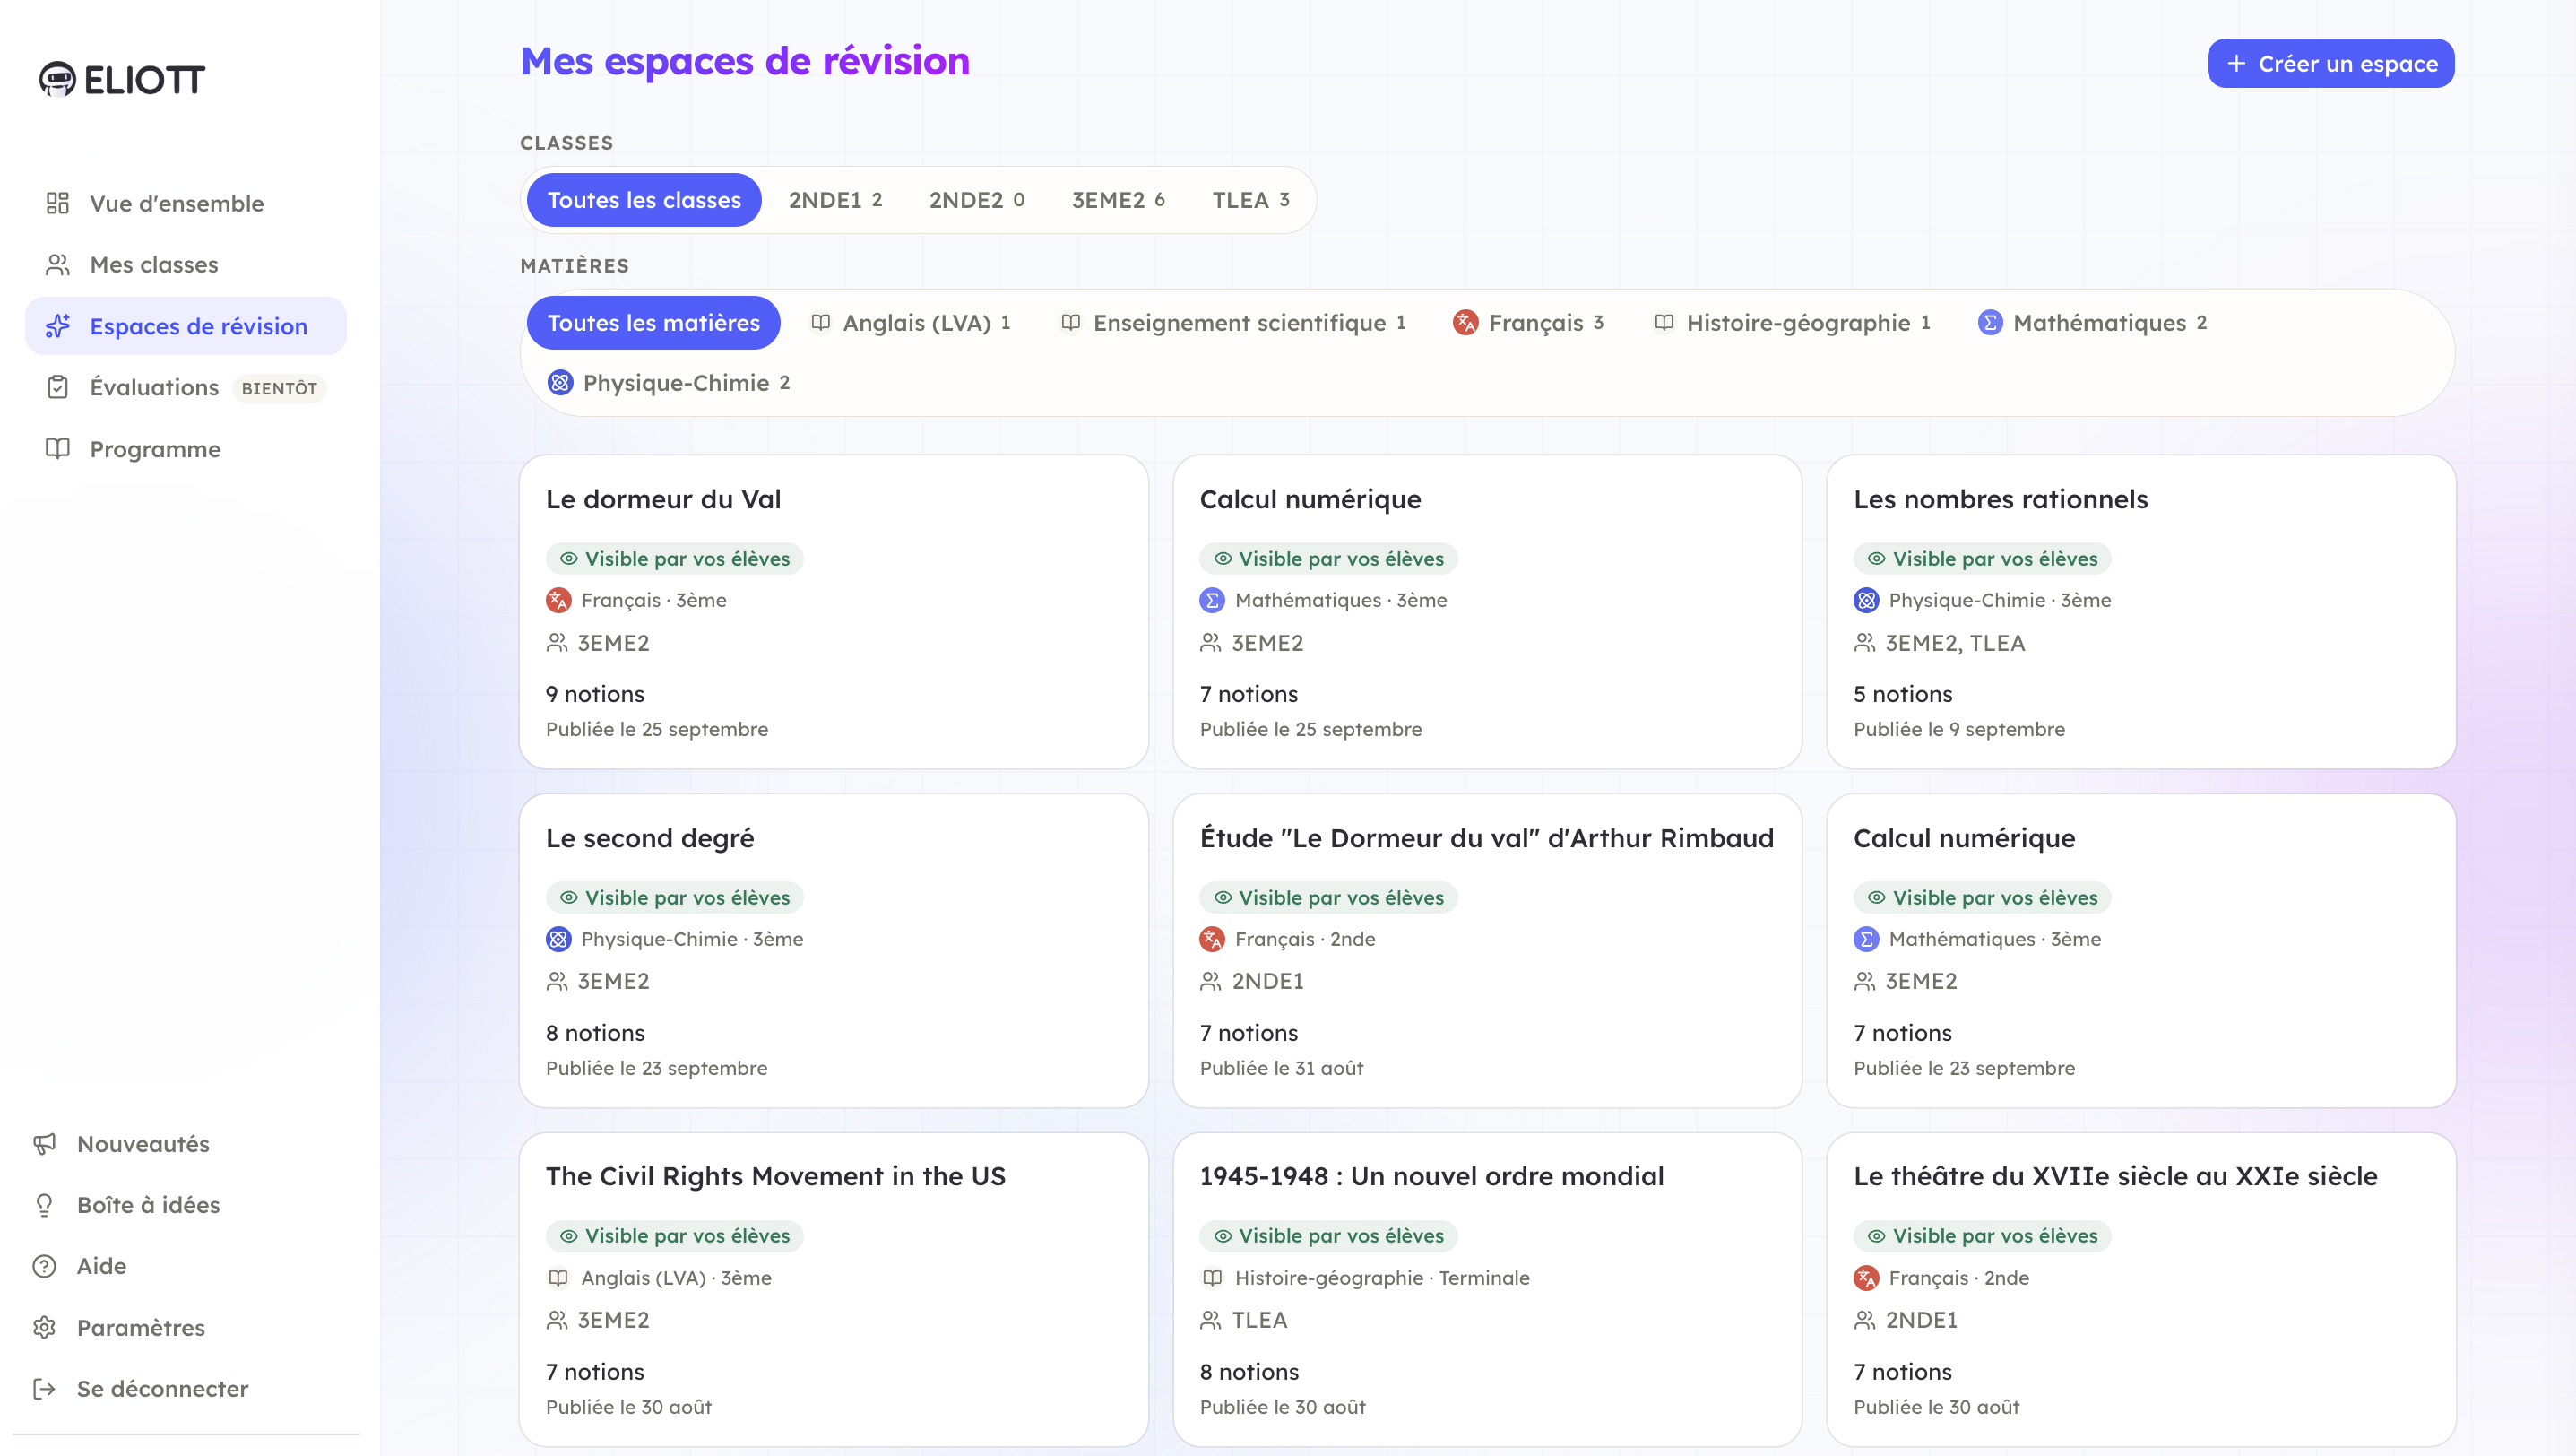Click the eye icon in Le second degré card
Screen dimensions: 2576x1456
click(569, 898)
